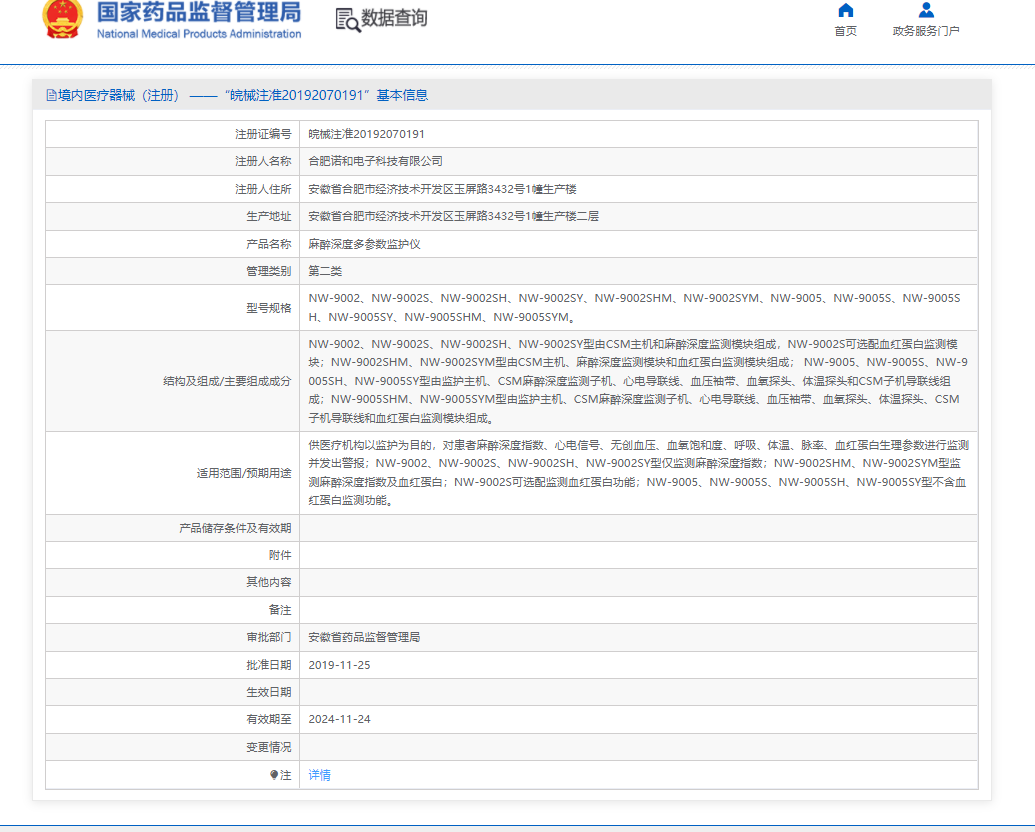The width and height of the screenshot is (1035, 832).
Task: Select the 产品名称 label cell
Action: coord(172,244)
